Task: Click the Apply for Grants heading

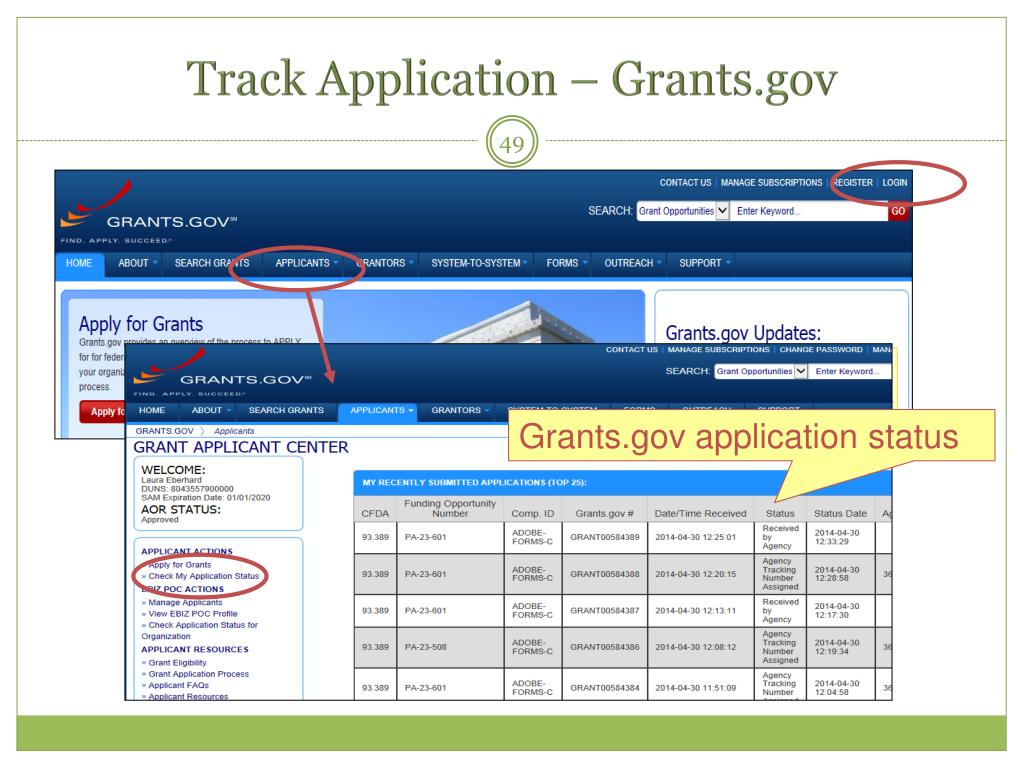Action: coord(141,324)
